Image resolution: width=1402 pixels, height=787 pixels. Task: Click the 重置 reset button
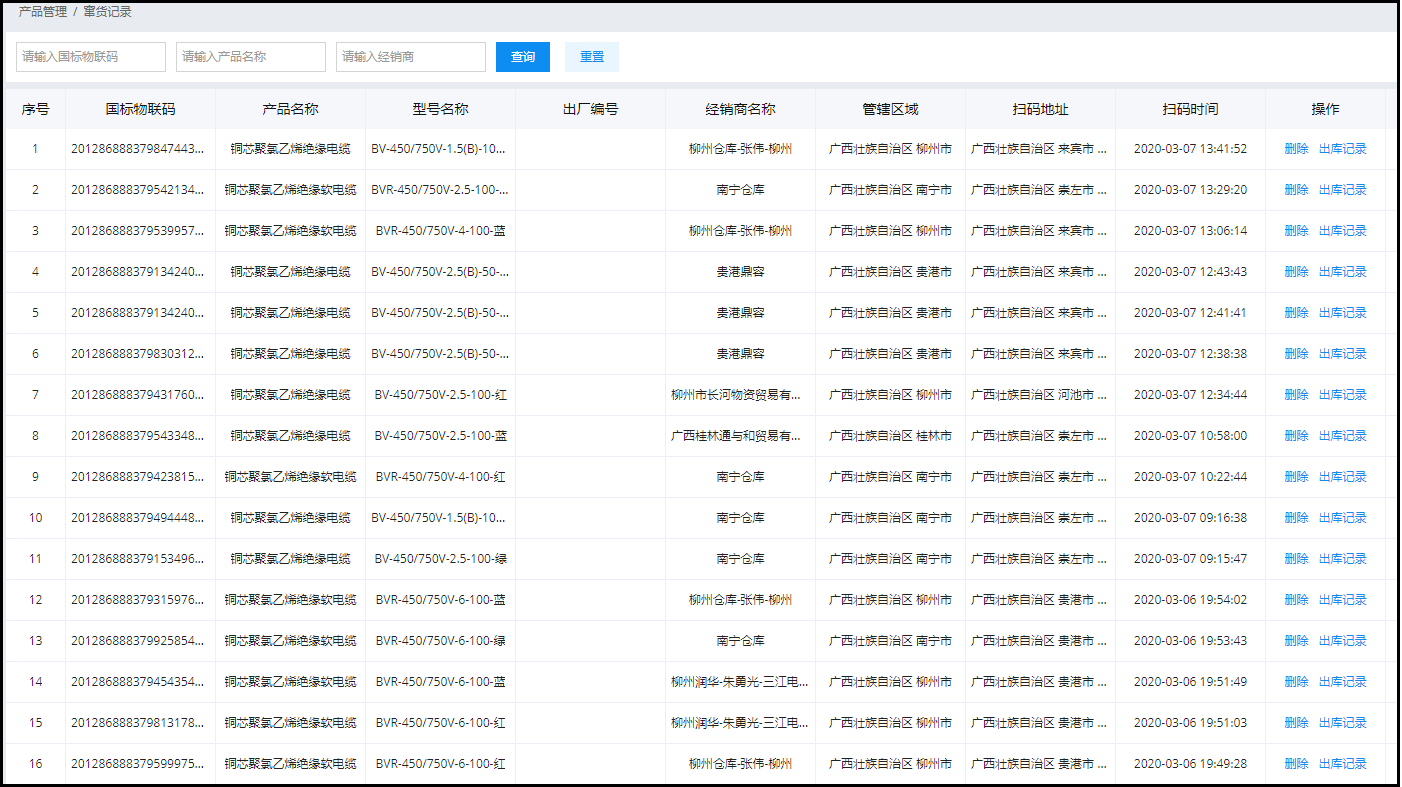click(591, 57)
